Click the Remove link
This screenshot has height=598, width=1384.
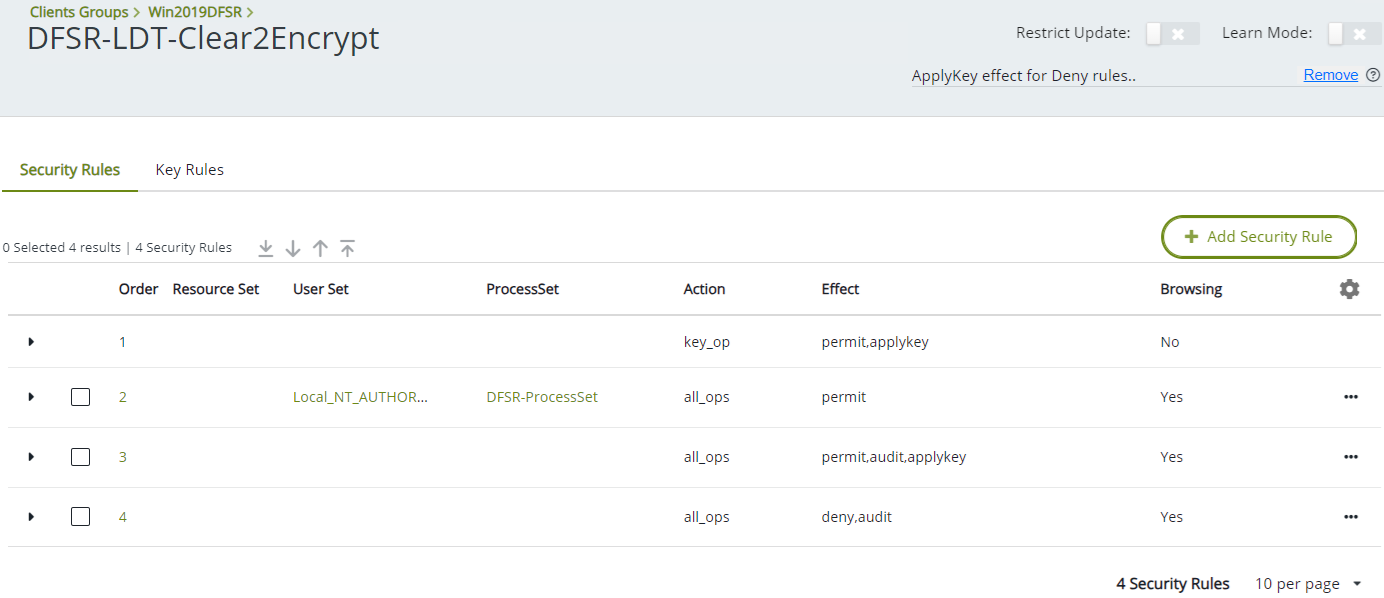[1330, 75]
